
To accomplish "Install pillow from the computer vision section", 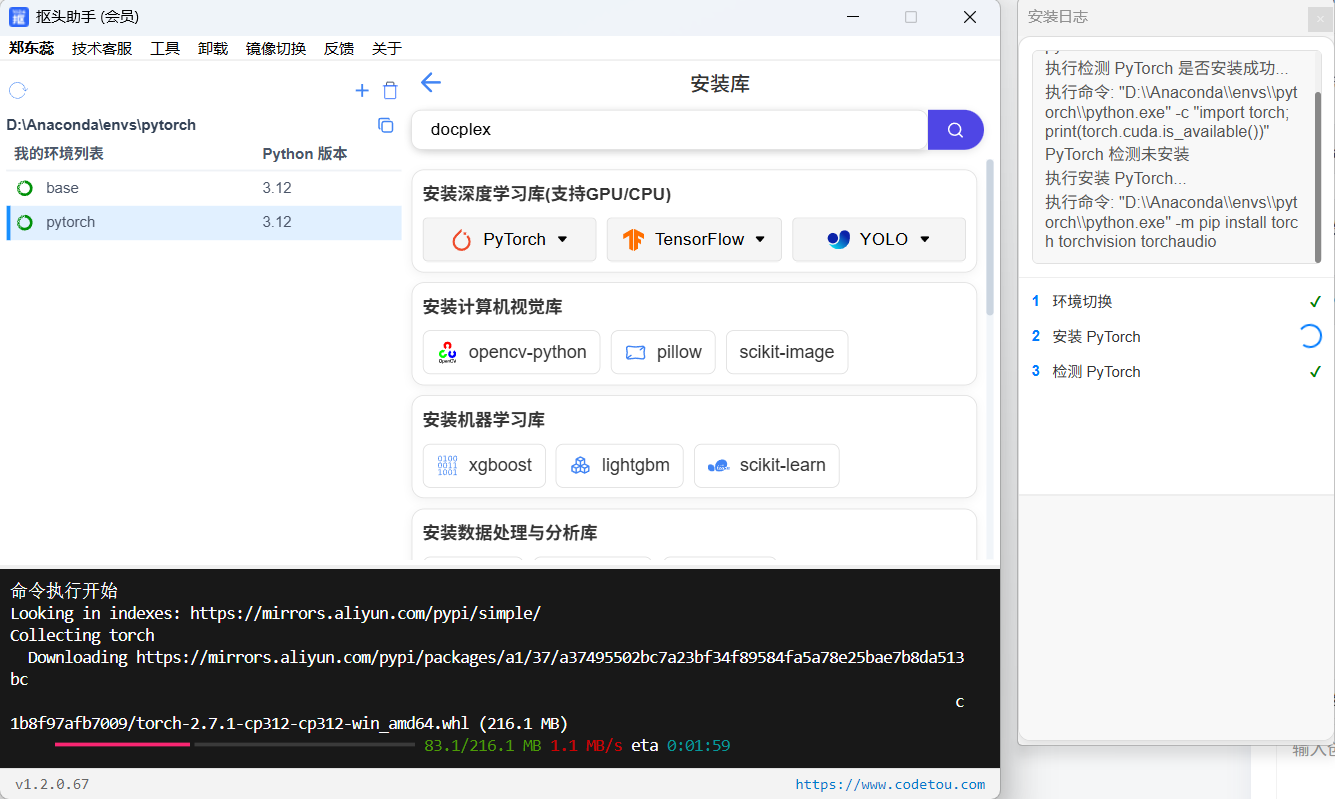I will coord(662,352).
